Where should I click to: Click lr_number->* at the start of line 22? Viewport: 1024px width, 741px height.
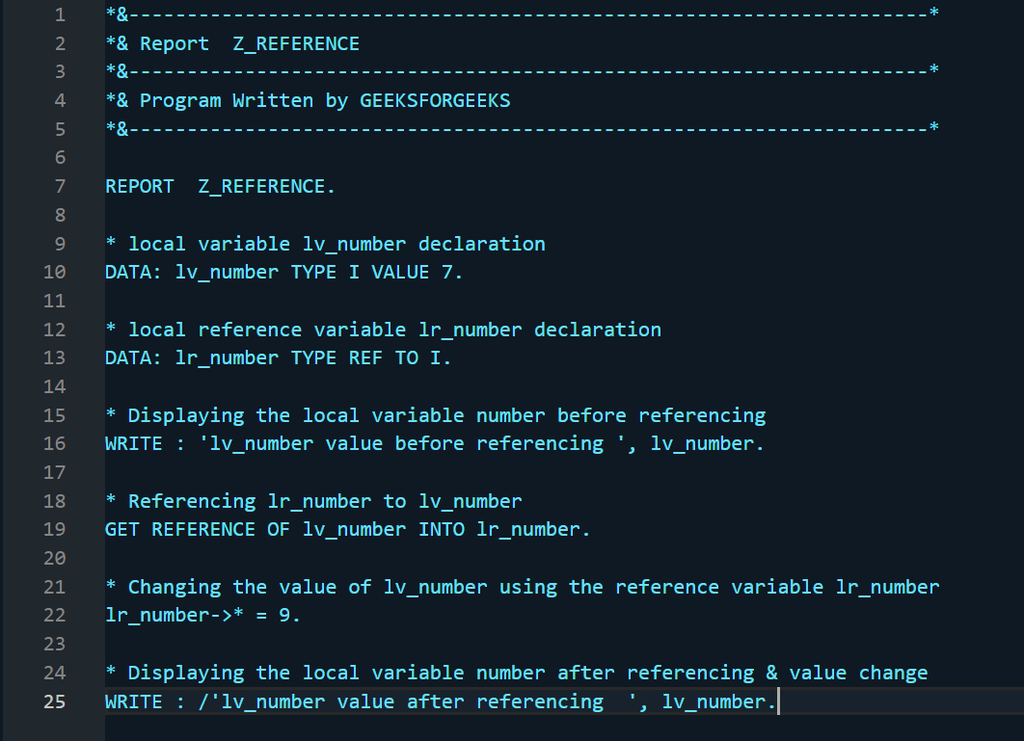169,616
